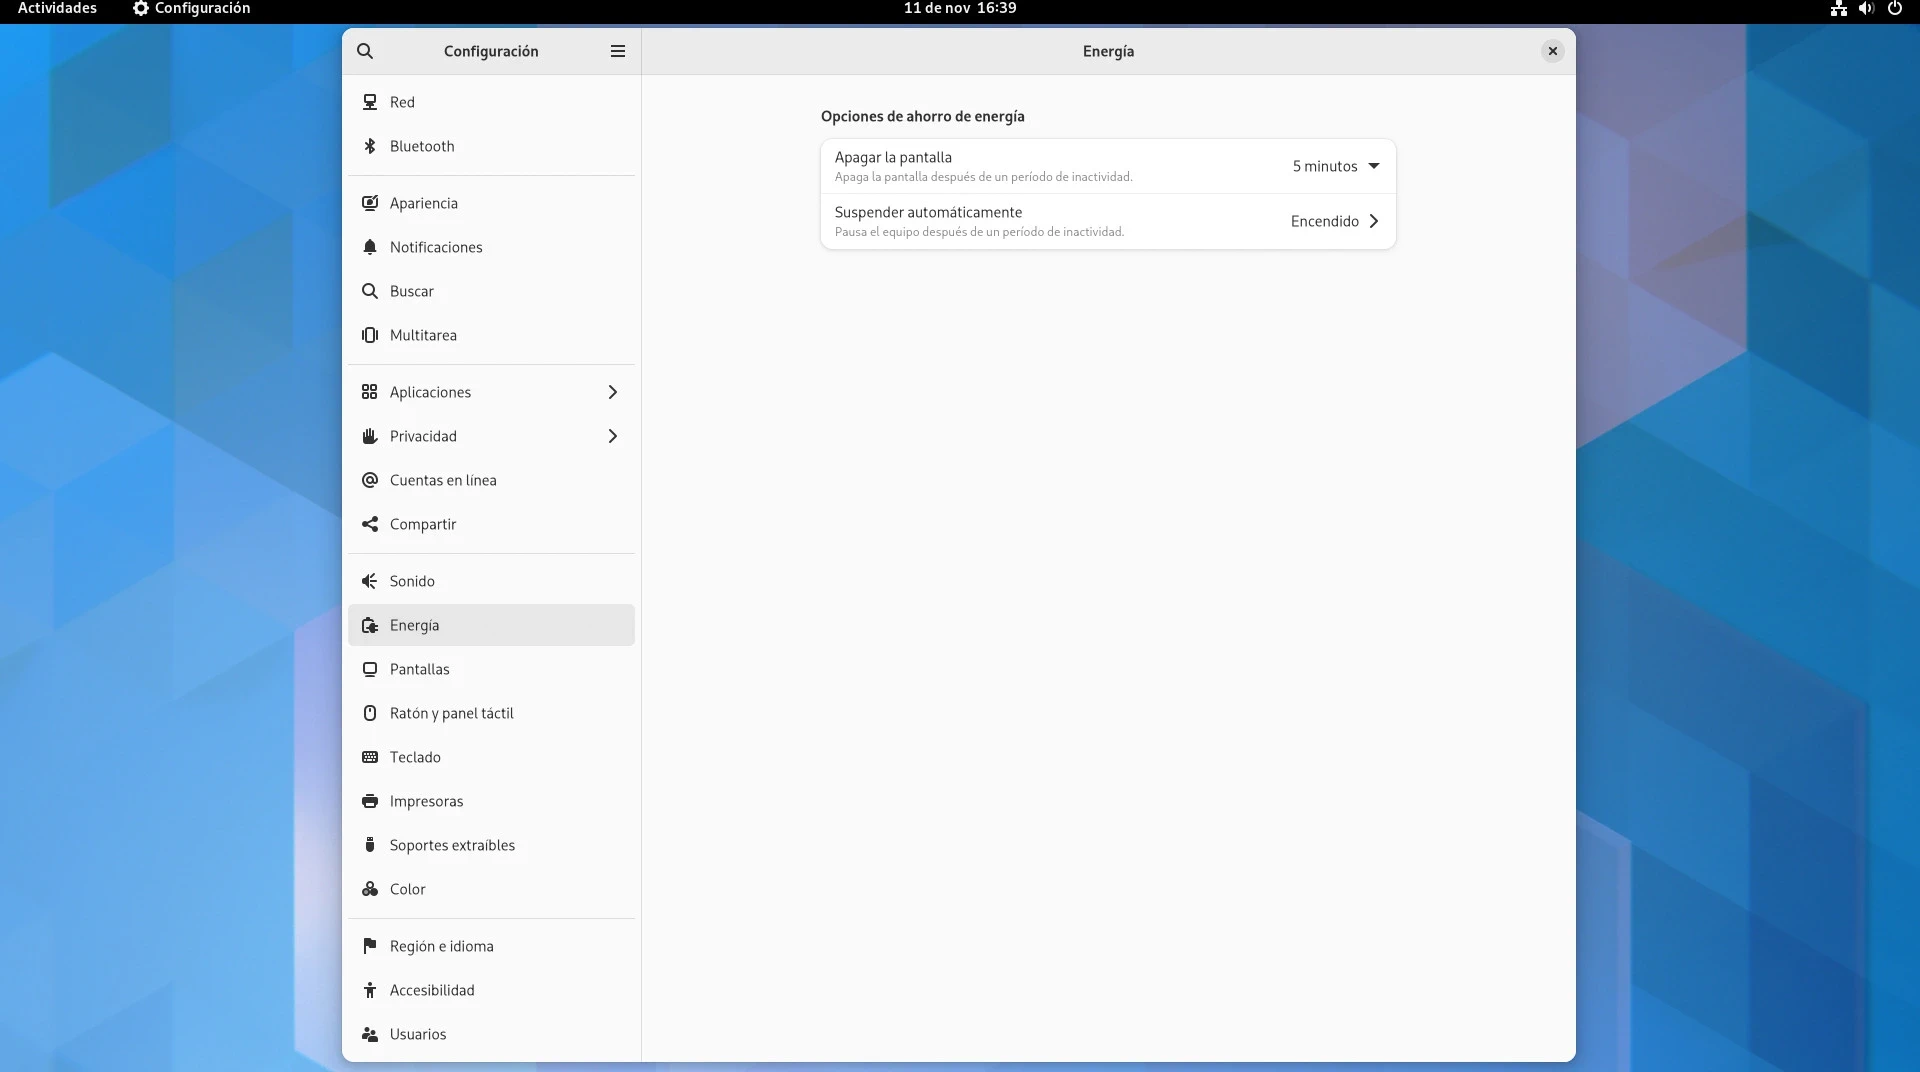Click the speaker icon beside Sonido
Screen dimensions: 1920x1072
pos(370,581)
